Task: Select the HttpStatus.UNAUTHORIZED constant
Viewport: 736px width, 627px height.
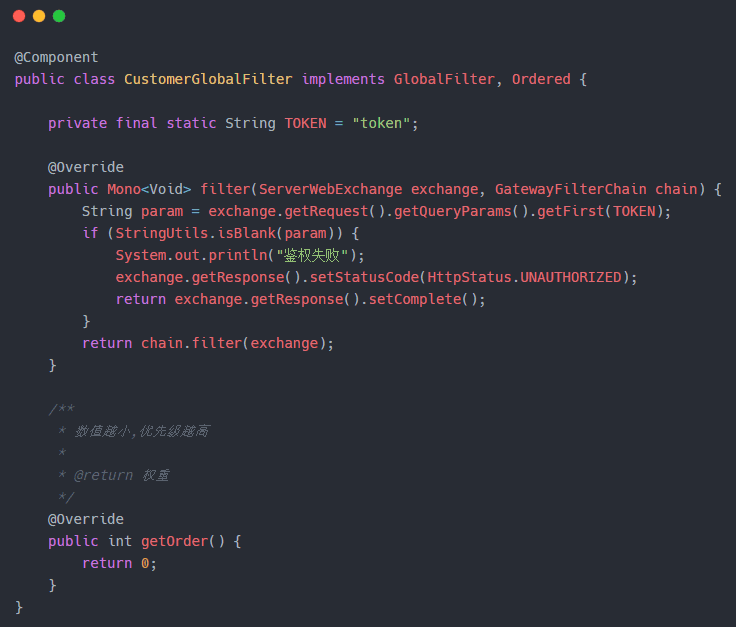Action: click(524, 277)
